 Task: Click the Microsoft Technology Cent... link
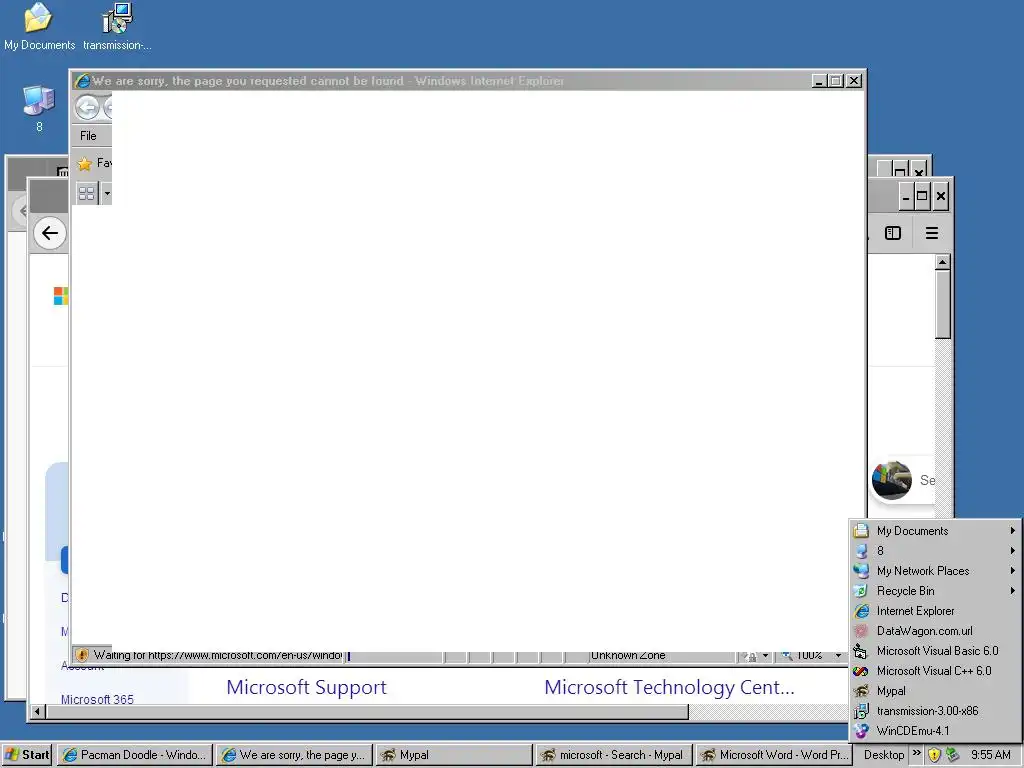669,687
